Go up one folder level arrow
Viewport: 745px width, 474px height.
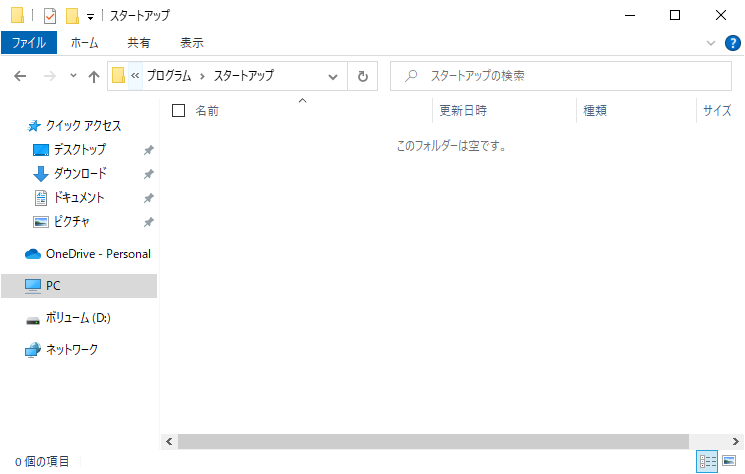(x=94, y=76)
